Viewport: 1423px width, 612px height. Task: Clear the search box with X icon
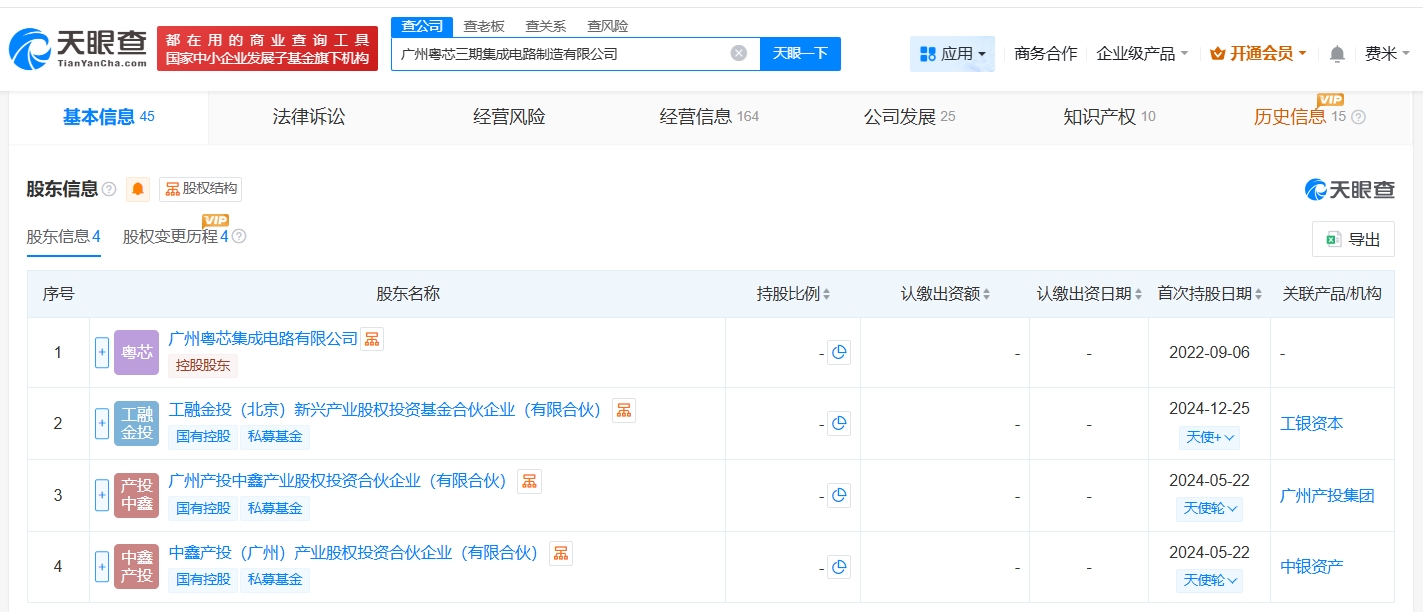tap(738, 53)
